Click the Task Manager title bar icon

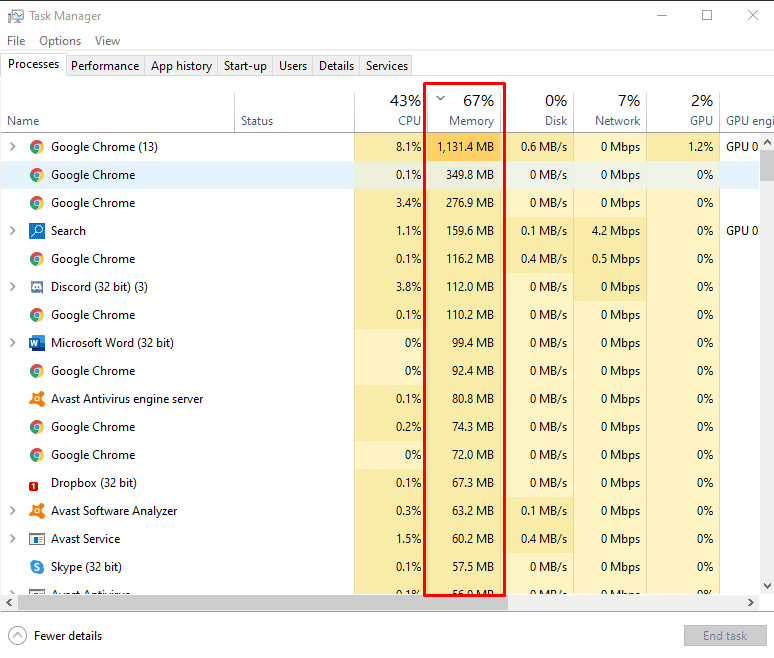(x=15, y=16)
